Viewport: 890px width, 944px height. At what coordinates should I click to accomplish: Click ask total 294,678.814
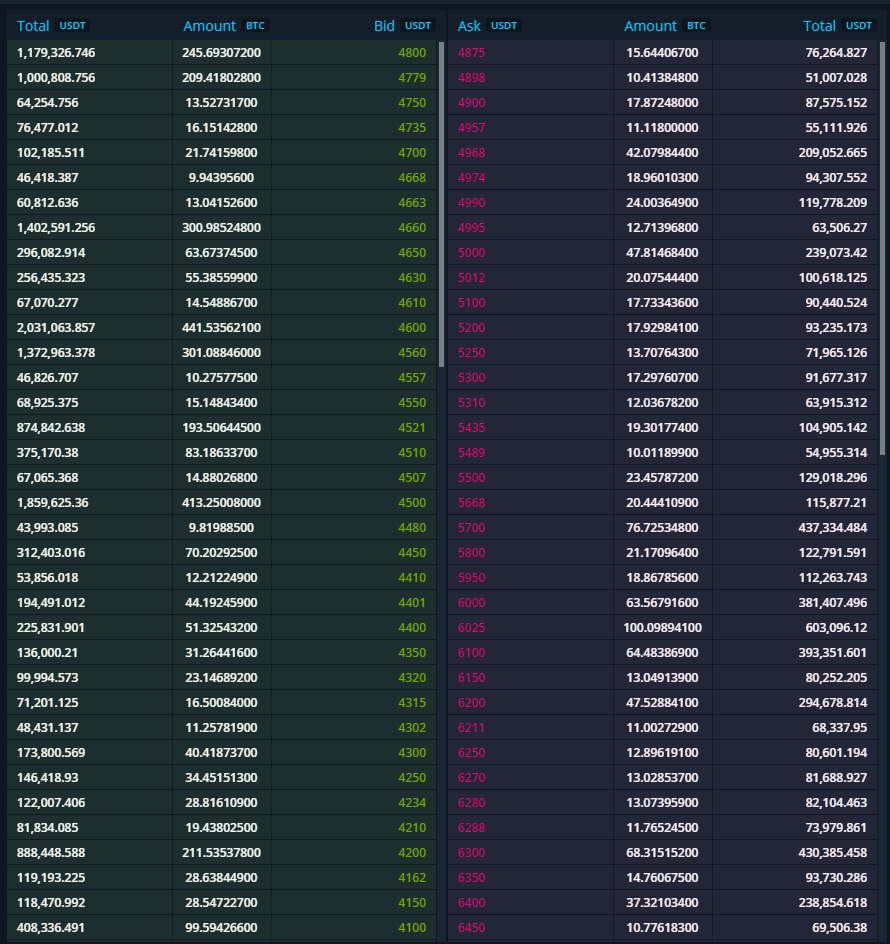833,702
